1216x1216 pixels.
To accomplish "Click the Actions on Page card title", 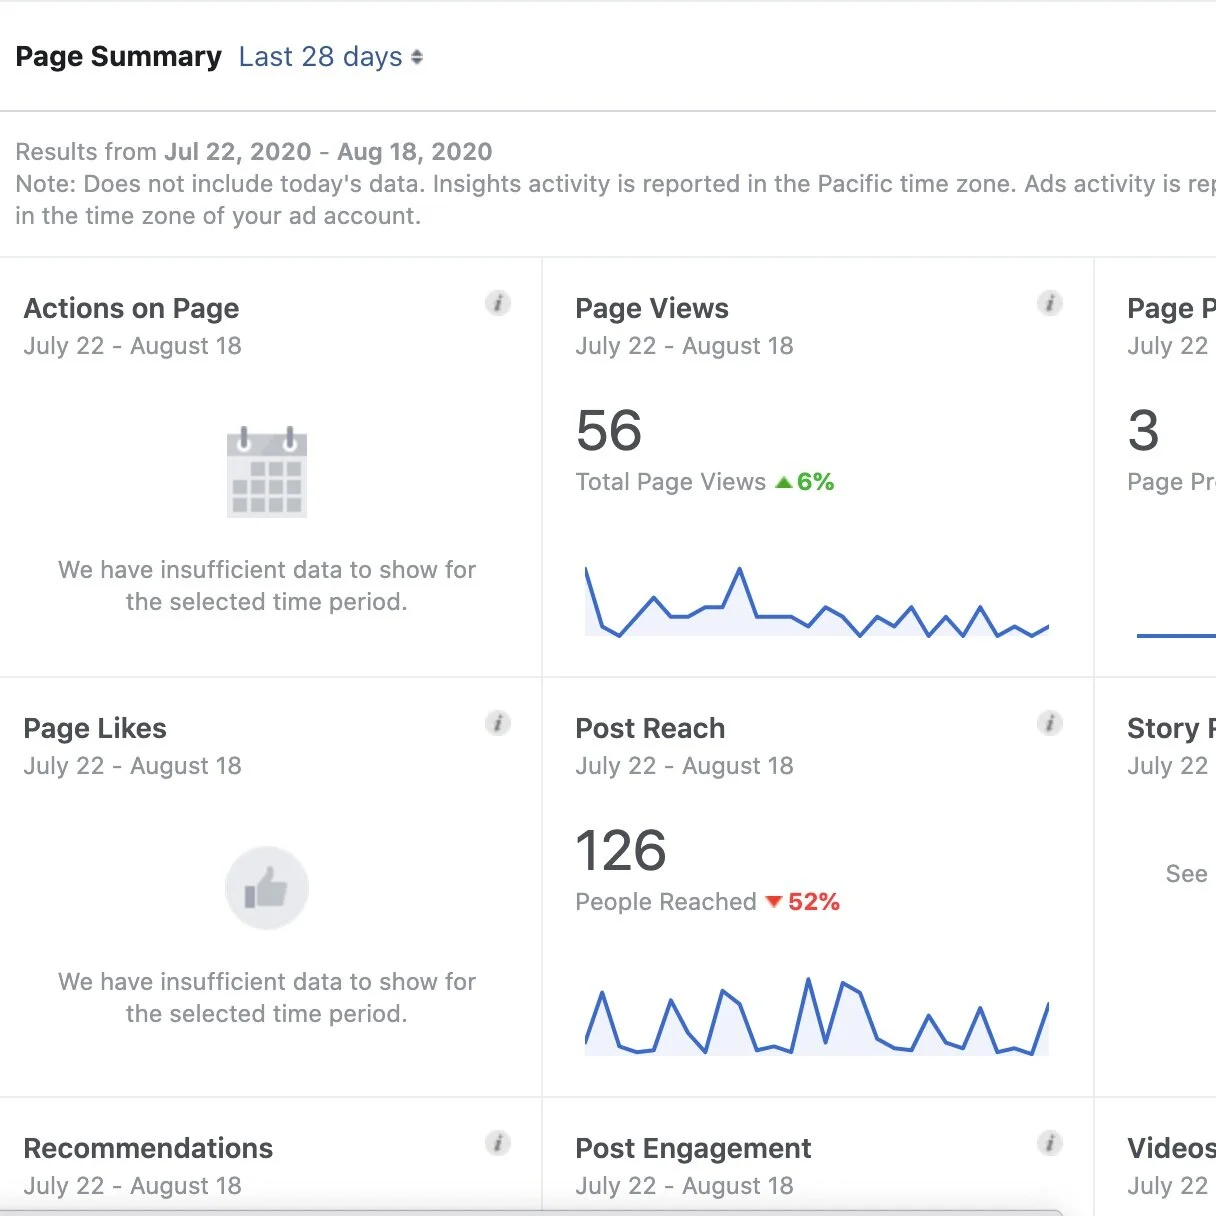I will pos(131,308).
